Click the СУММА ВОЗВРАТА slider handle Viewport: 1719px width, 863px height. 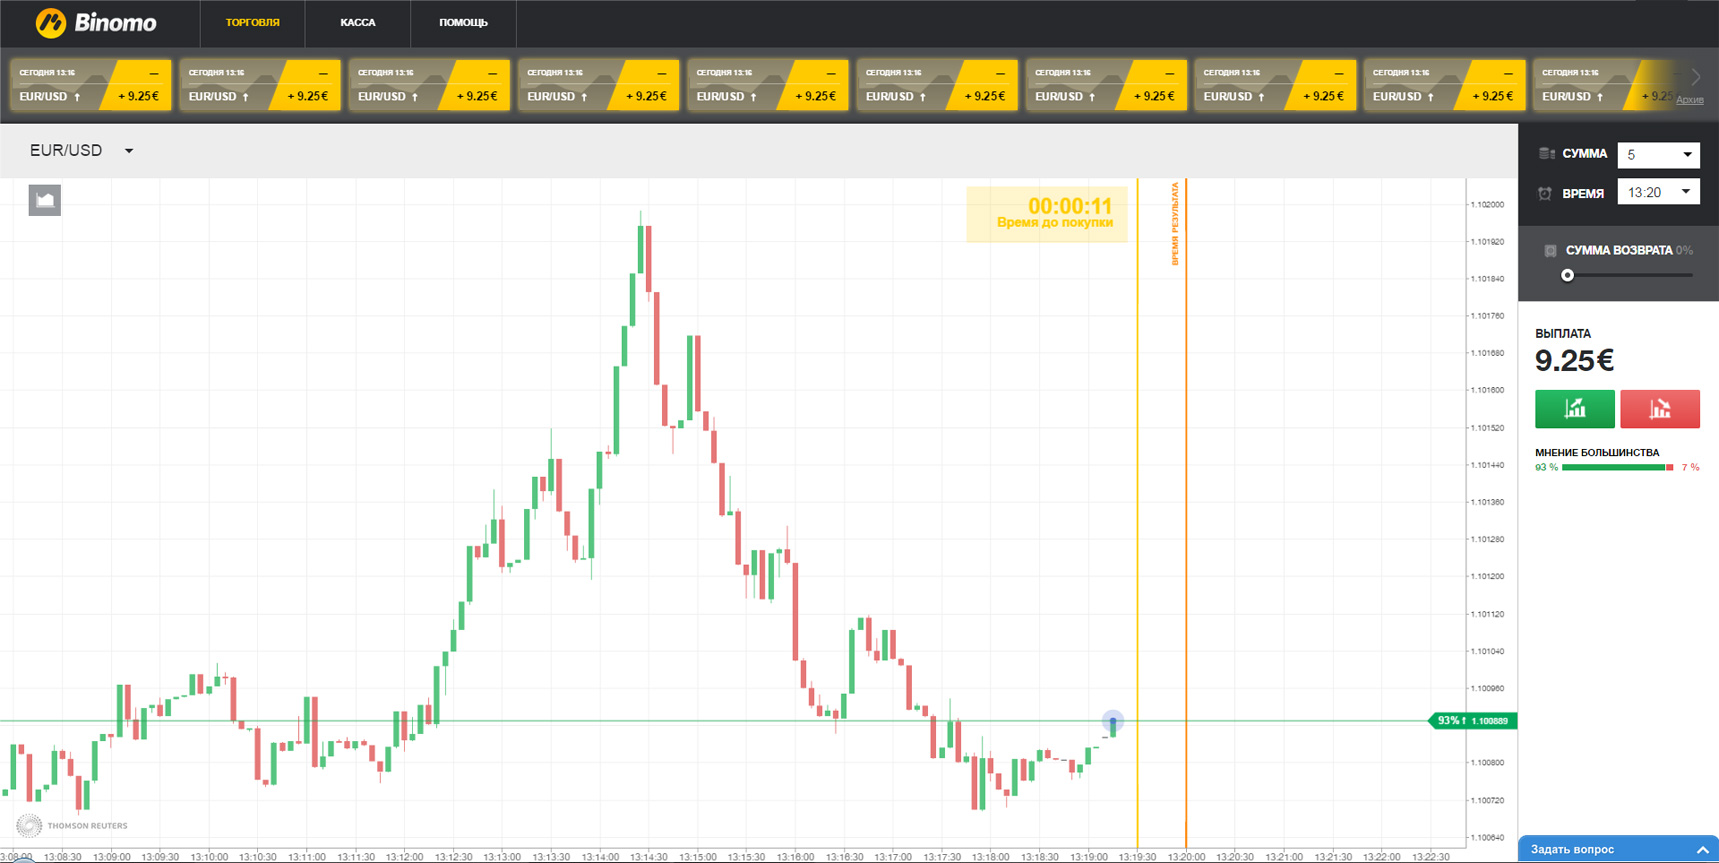(x=1568, y=275)
